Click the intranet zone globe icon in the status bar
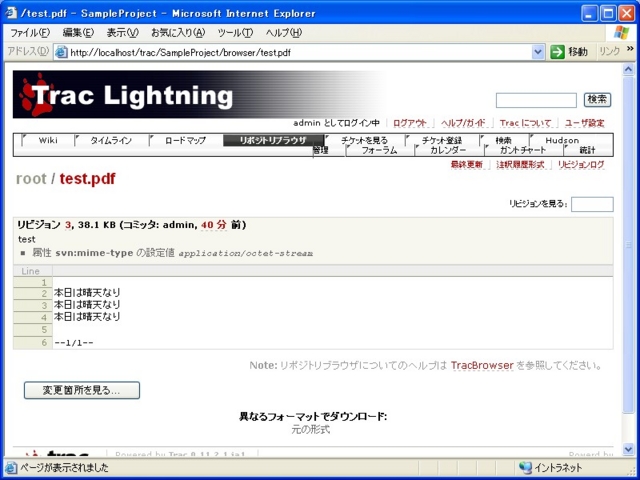 coord(525,467)
